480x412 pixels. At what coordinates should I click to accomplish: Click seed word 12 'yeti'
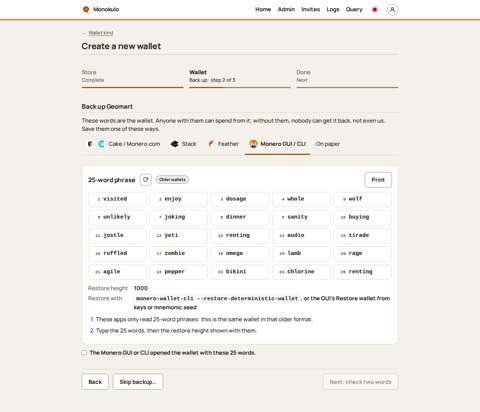click(x=178, y=235)
